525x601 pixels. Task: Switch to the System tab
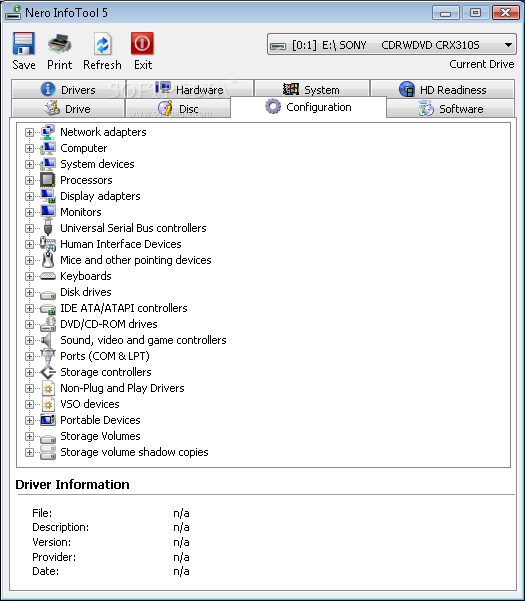312,89
